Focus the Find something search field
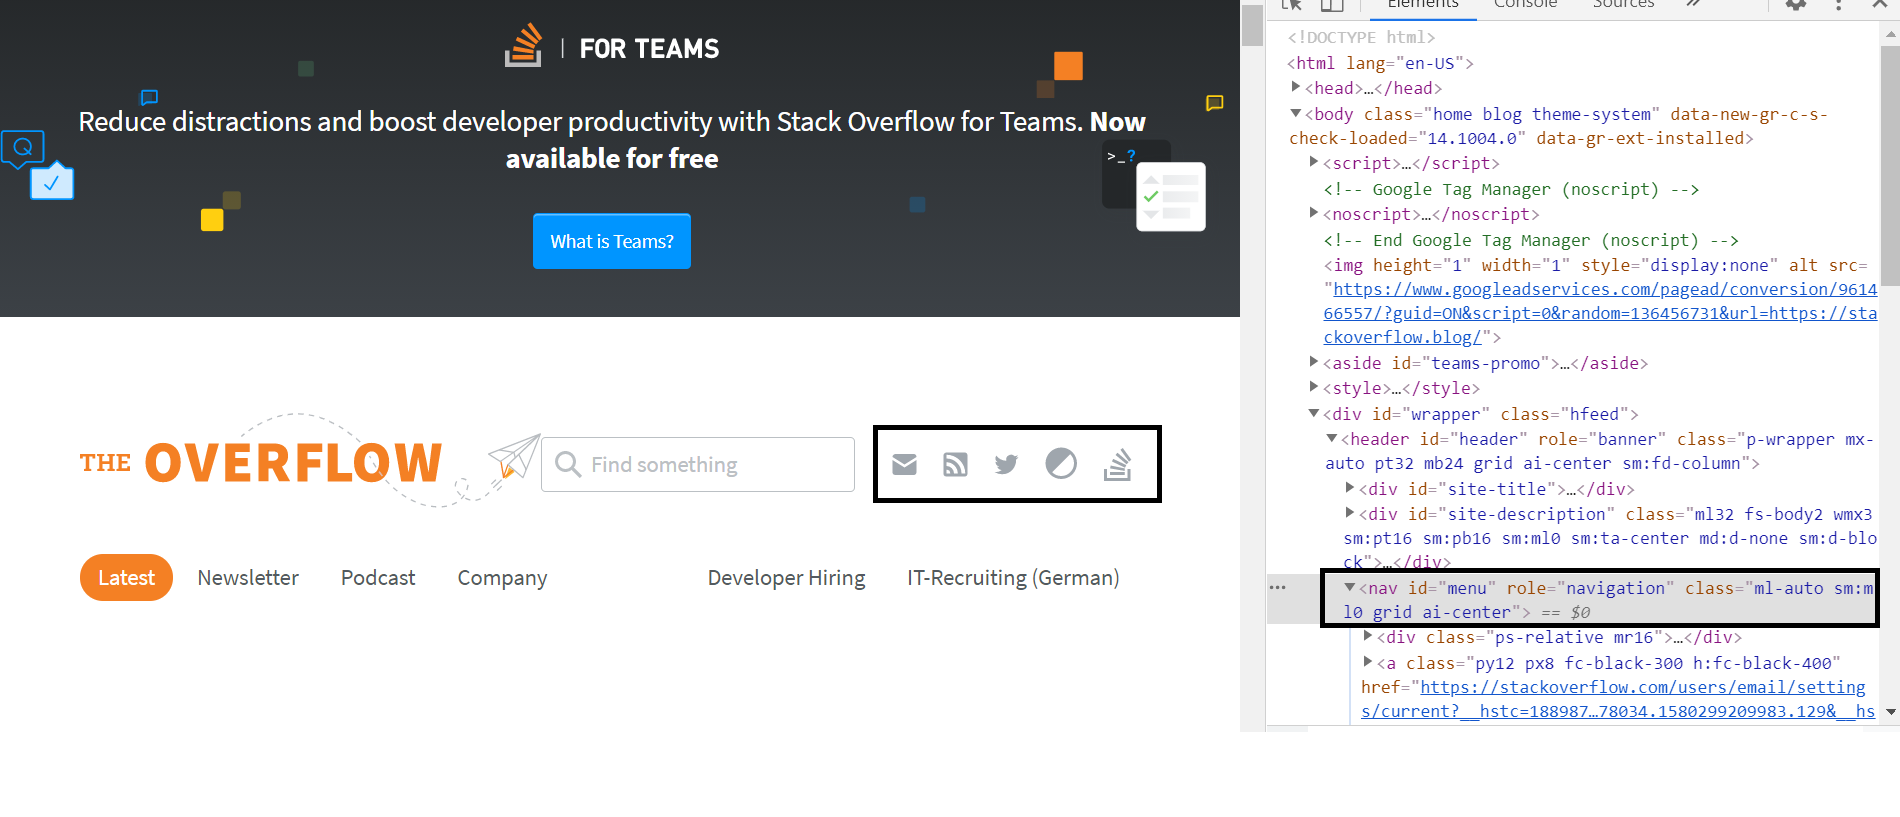Image resolution: width=1900 pixels, height=817 pixels. pos(698,464)
